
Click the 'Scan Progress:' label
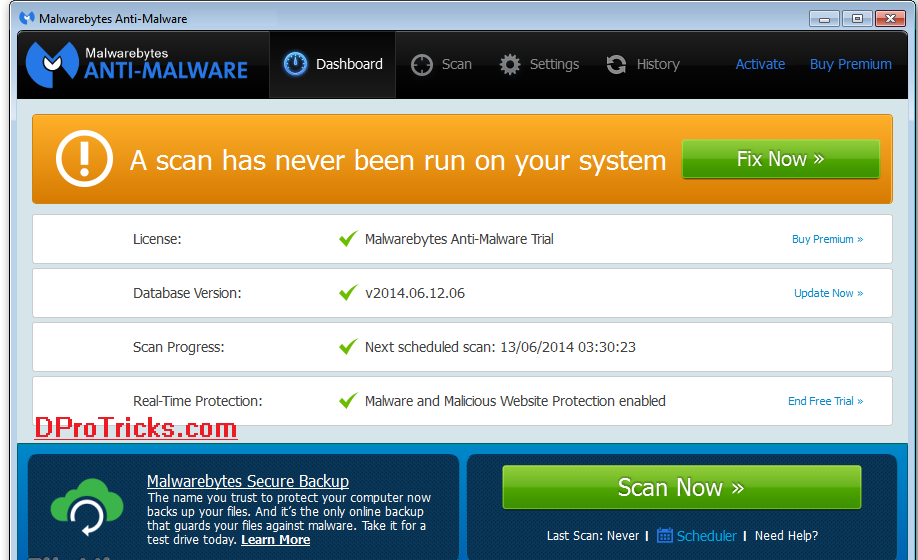pyautogui.click(x=179, y=347)
